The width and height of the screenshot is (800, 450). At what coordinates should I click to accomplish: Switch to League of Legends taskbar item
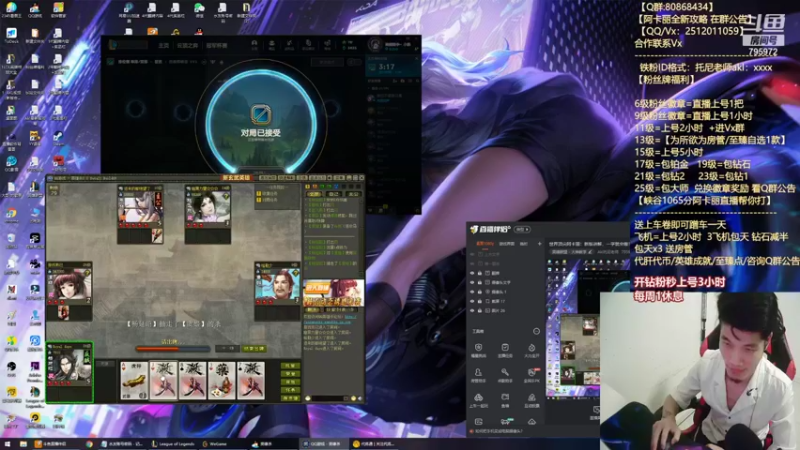(x=173, y=444)
